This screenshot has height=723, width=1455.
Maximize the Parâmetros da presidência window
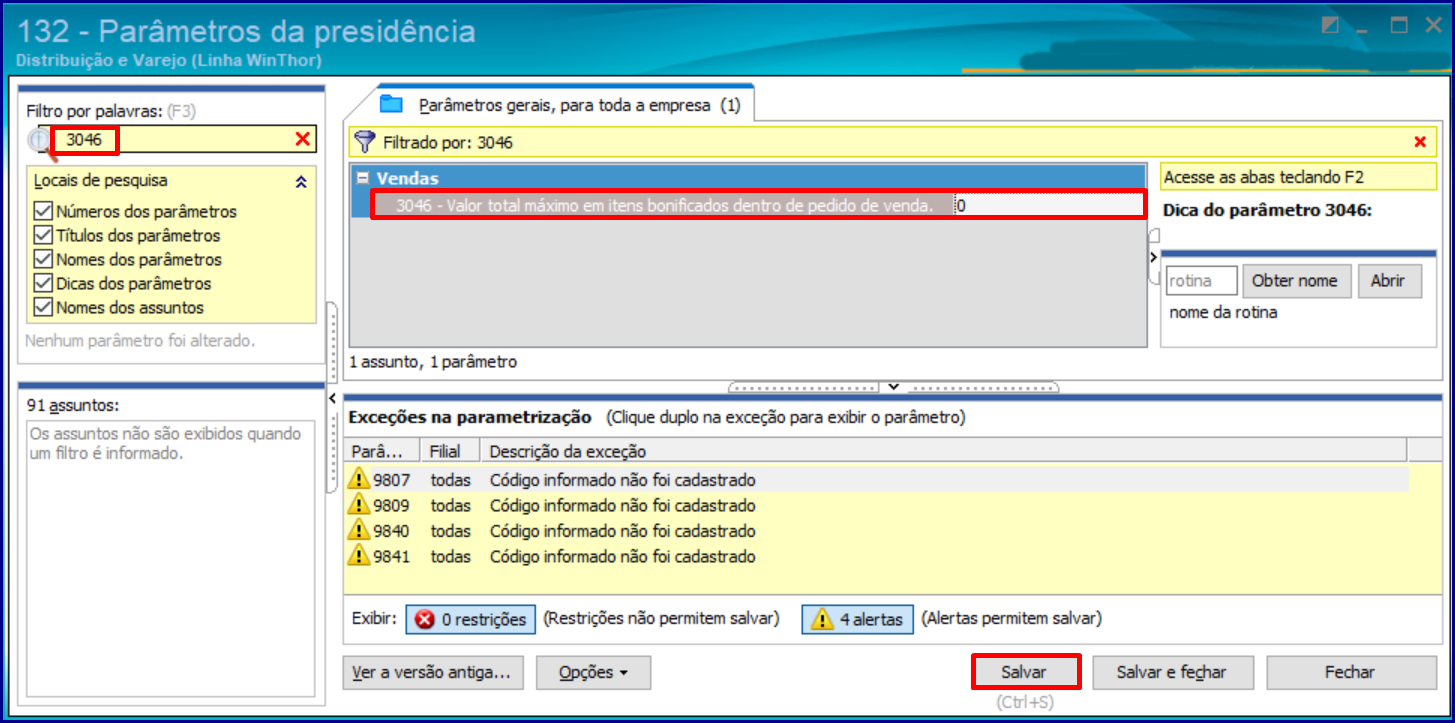(x=1399, y=26)
